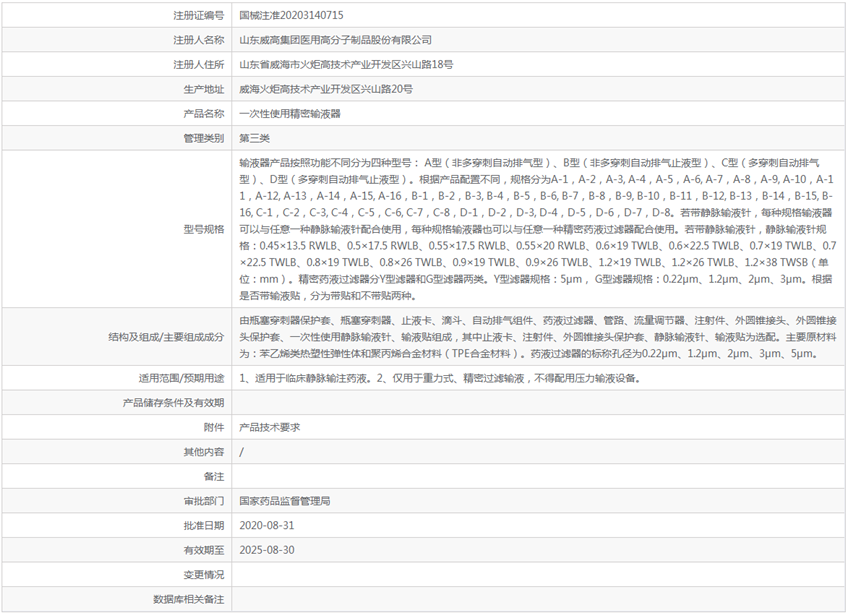Click the model specification paragraph starting '输液器产品按照功能不同'

pyautogui.click(x=538, y=229)
